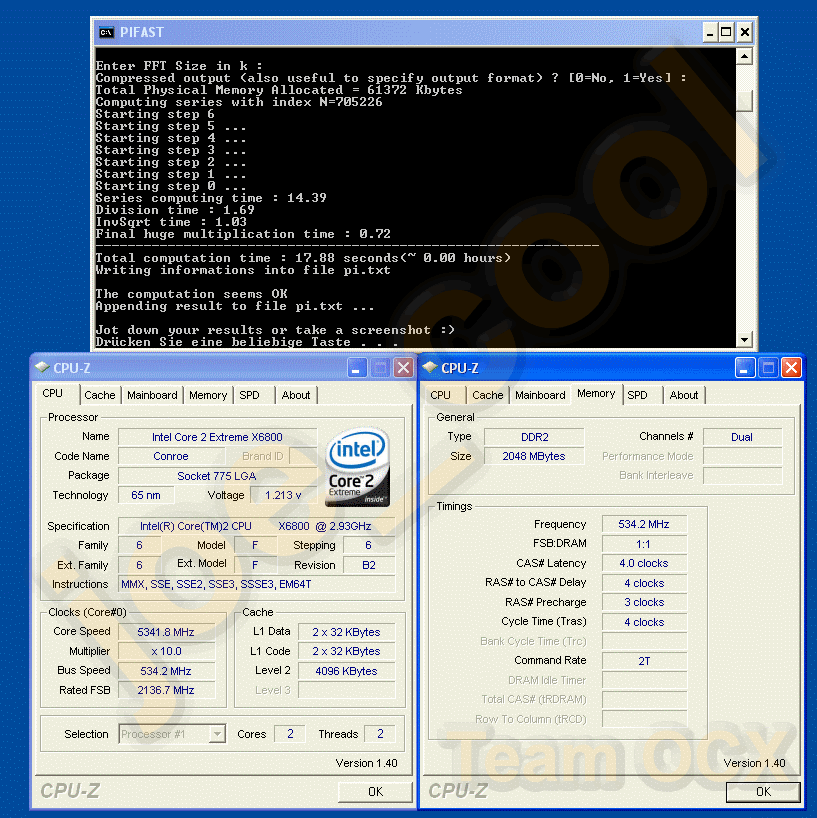Screen dimensions: 817x818
Task: Open Mainboard tab in left CPU-Z
Action: tap(152, 395)
